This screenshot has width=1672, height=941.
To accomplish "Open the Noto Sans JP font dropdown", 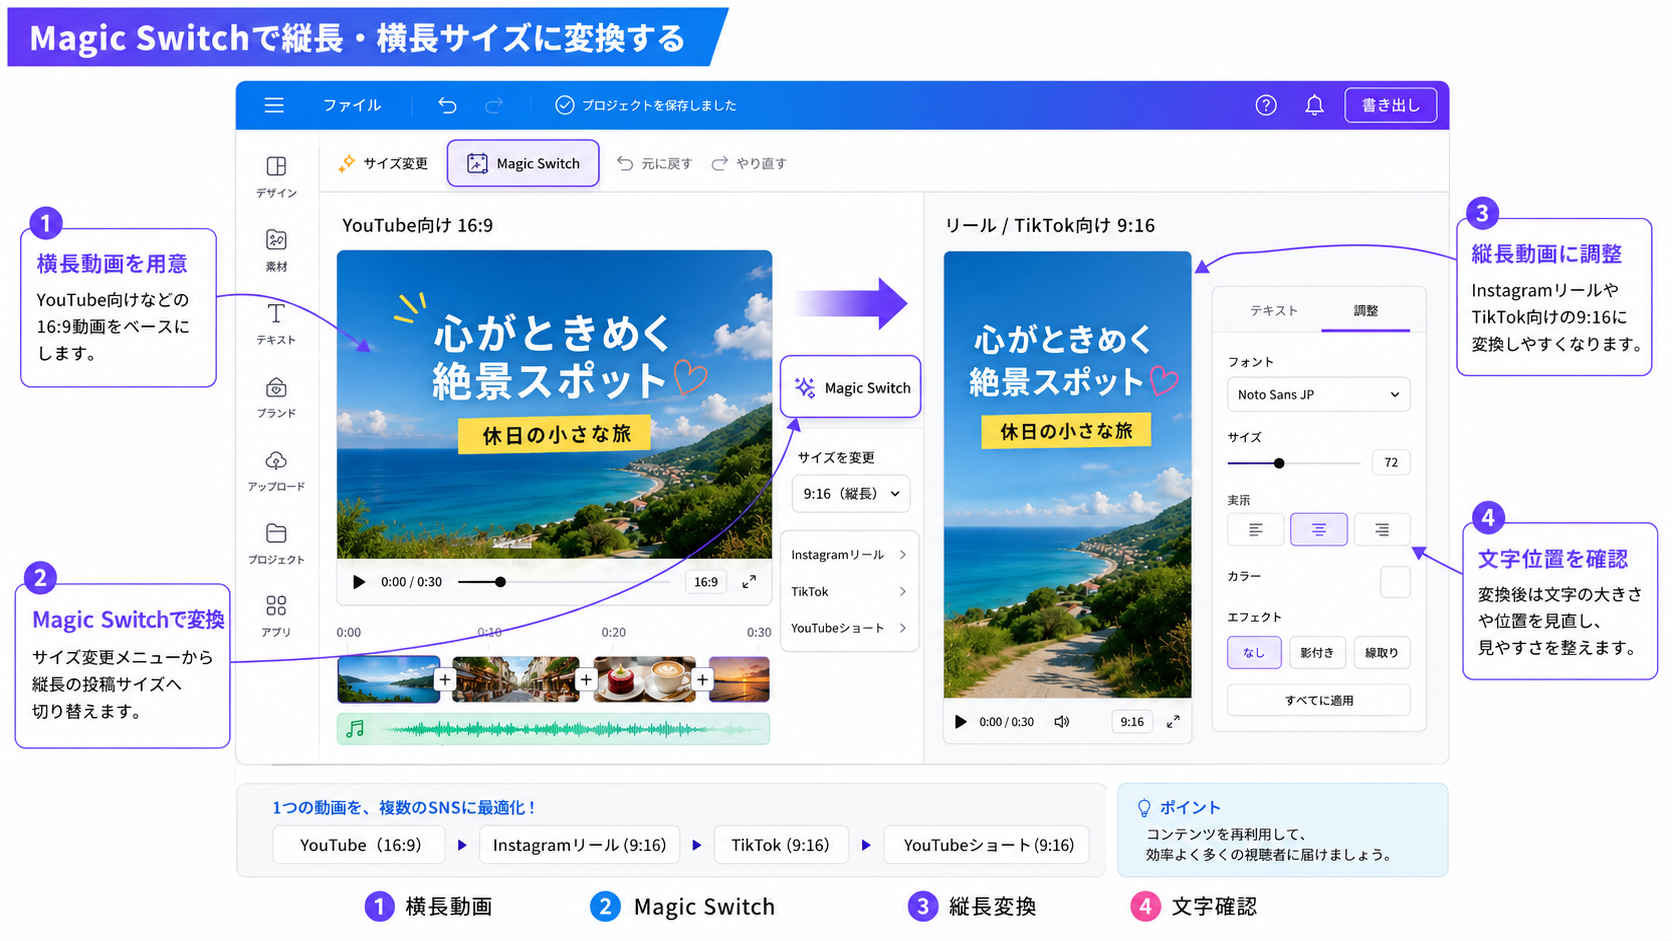I will point(1318,394).
